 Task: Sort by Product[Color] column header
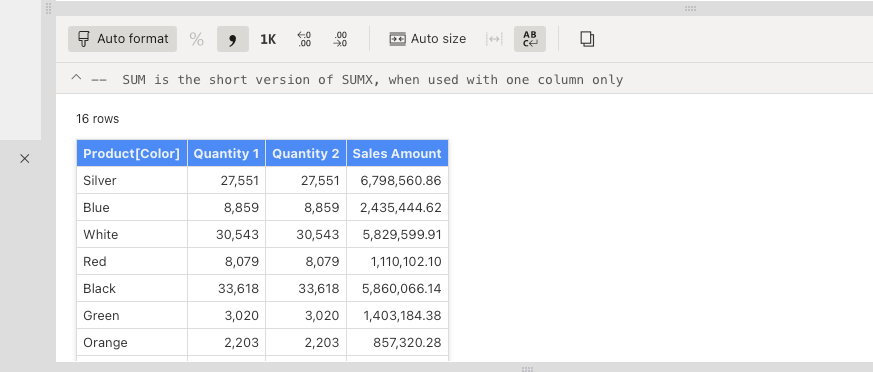[132, 153]
